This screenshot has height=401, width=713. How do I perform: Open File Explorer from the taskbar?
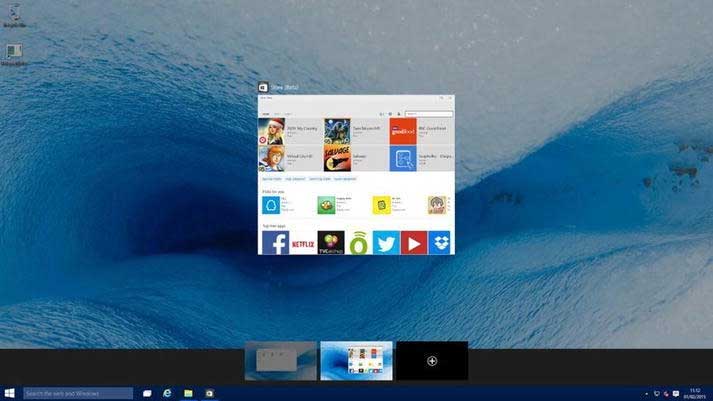tap(188, 393)
